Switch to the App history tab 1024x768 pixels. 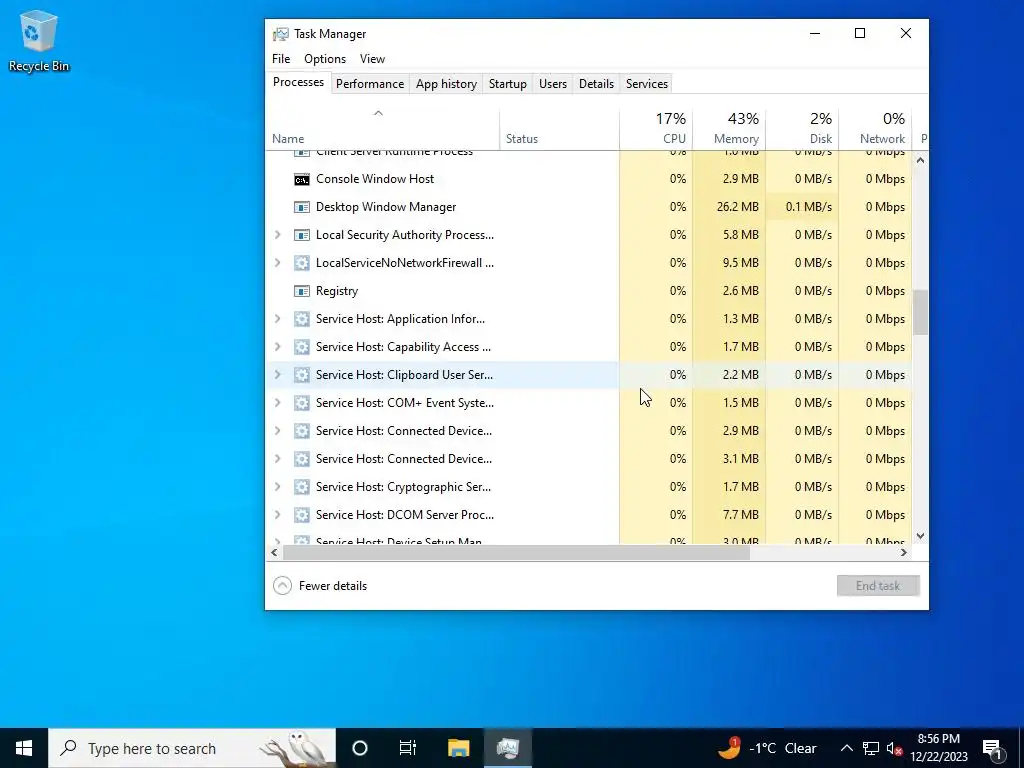(446, 84)
